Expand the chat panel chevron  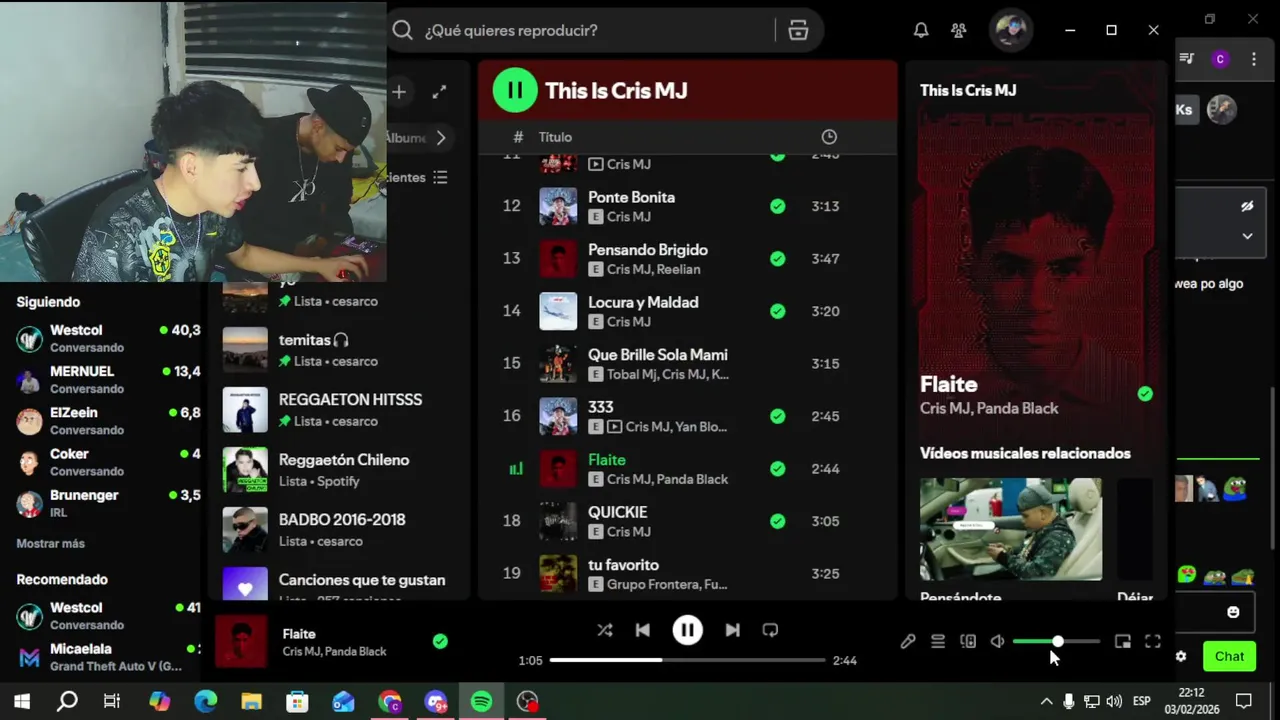pos(1247,236)
